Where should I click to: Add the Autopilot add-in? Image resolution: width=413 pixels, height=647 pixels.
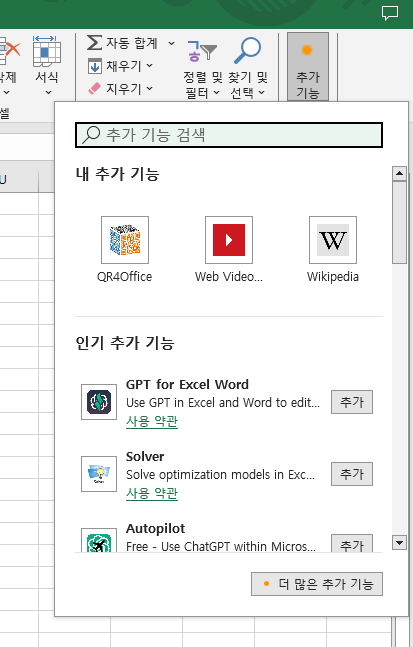point(352,543)
